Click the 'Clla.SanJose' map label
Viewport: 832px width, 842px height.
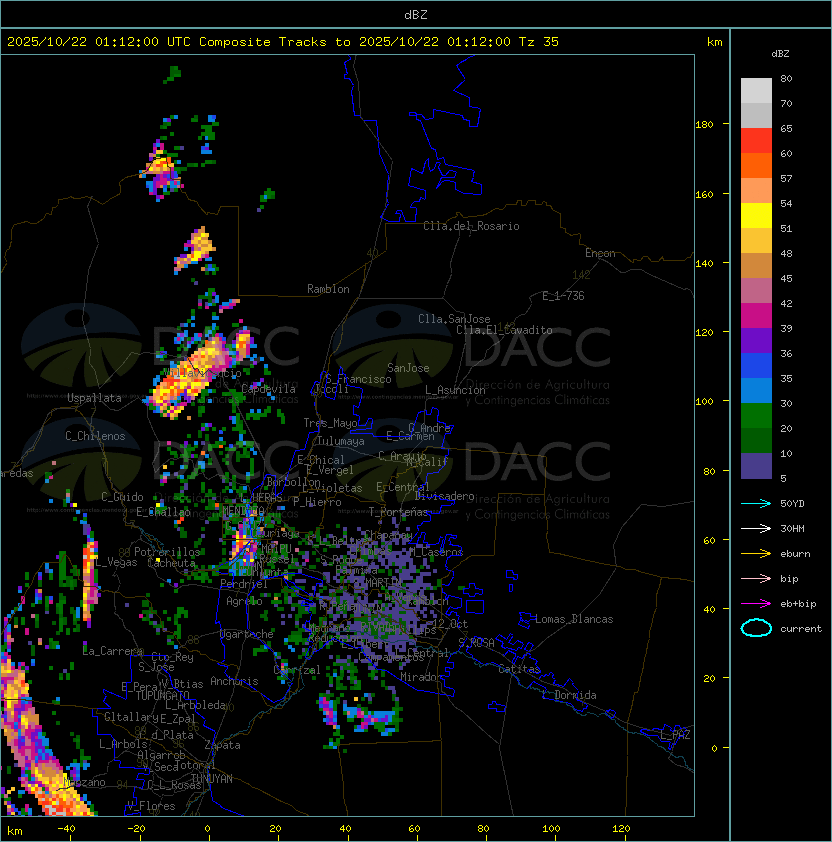point(454,319)
